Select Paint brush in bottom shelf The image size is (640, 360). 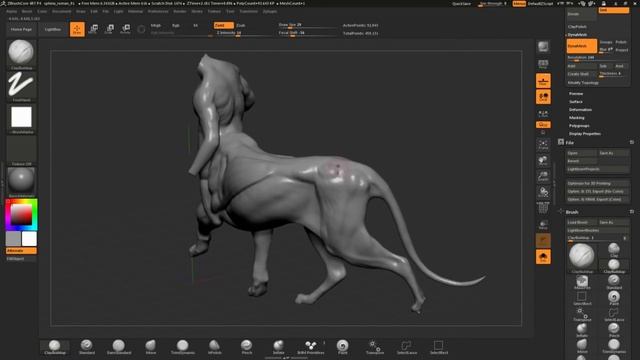coord(342,347)
